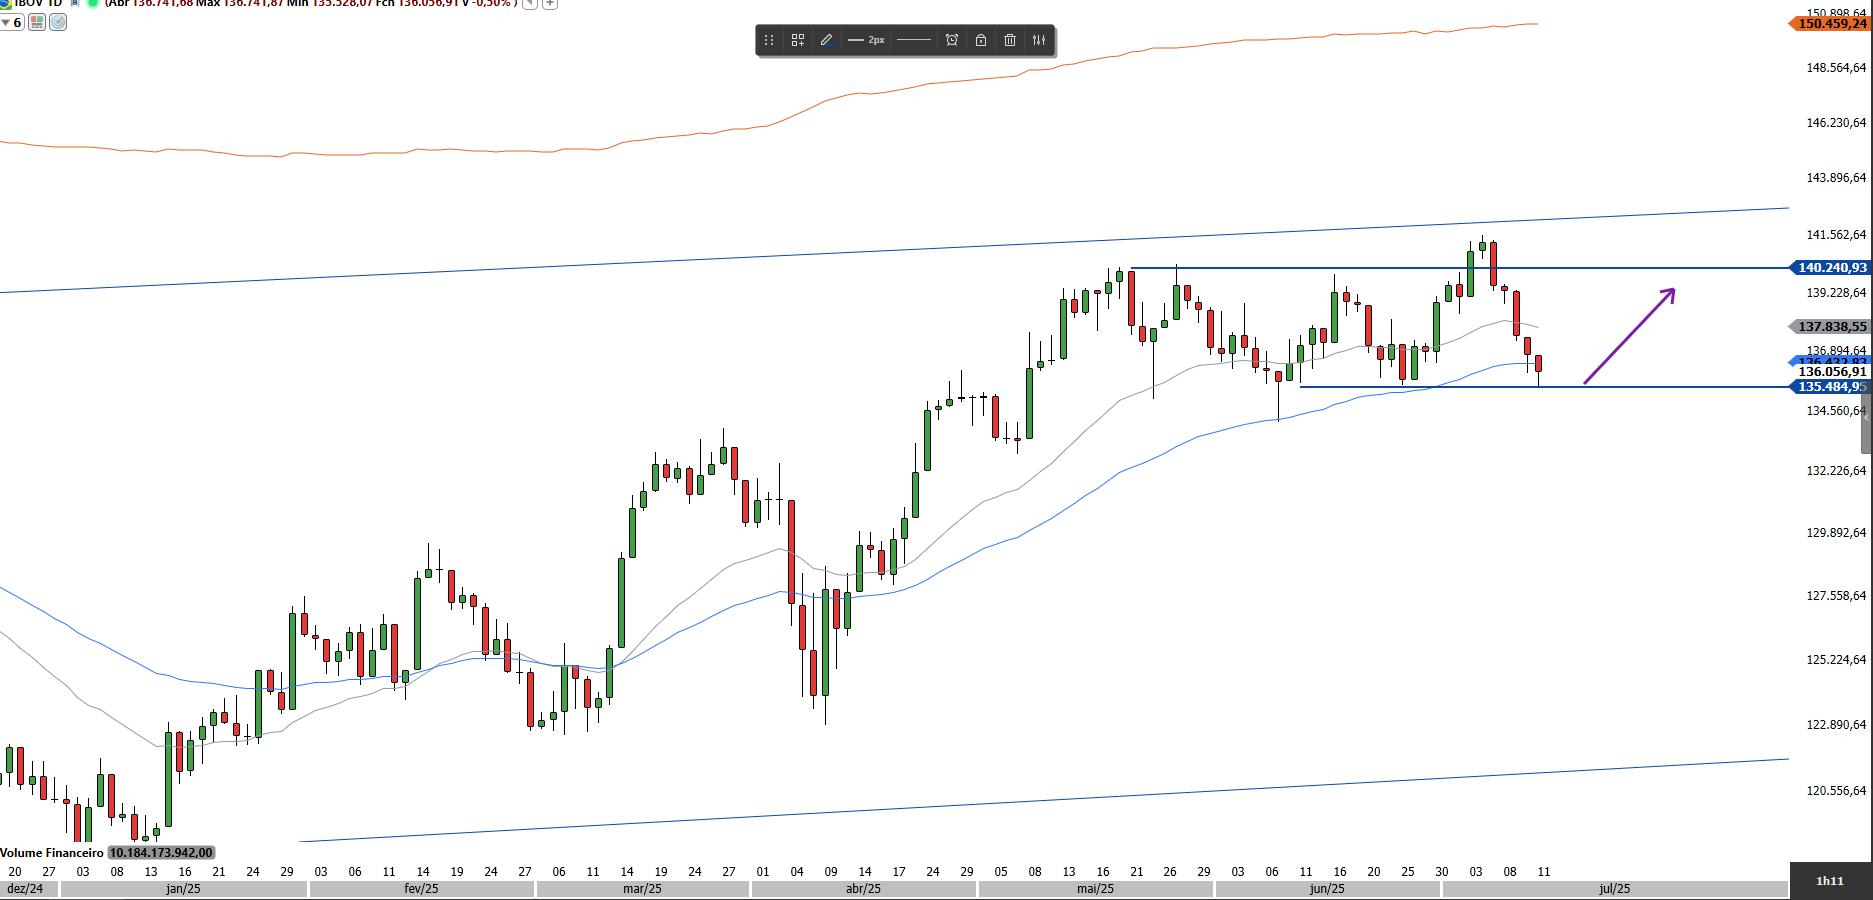The height and width of the screenshot is (900, 1873).
Task: Click price scale value 143.896,64
Action: coord(1835,178)
